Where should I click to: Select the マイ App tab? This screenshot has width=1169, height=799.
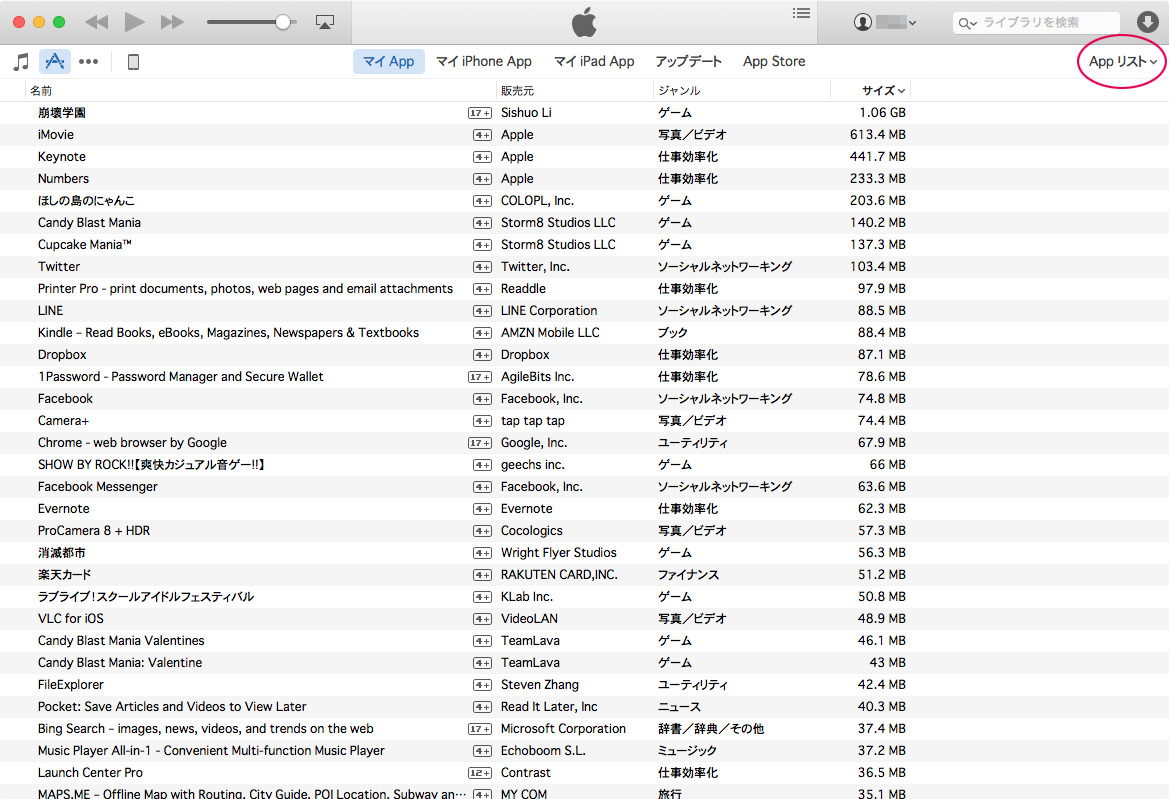[x=388, y=61]
